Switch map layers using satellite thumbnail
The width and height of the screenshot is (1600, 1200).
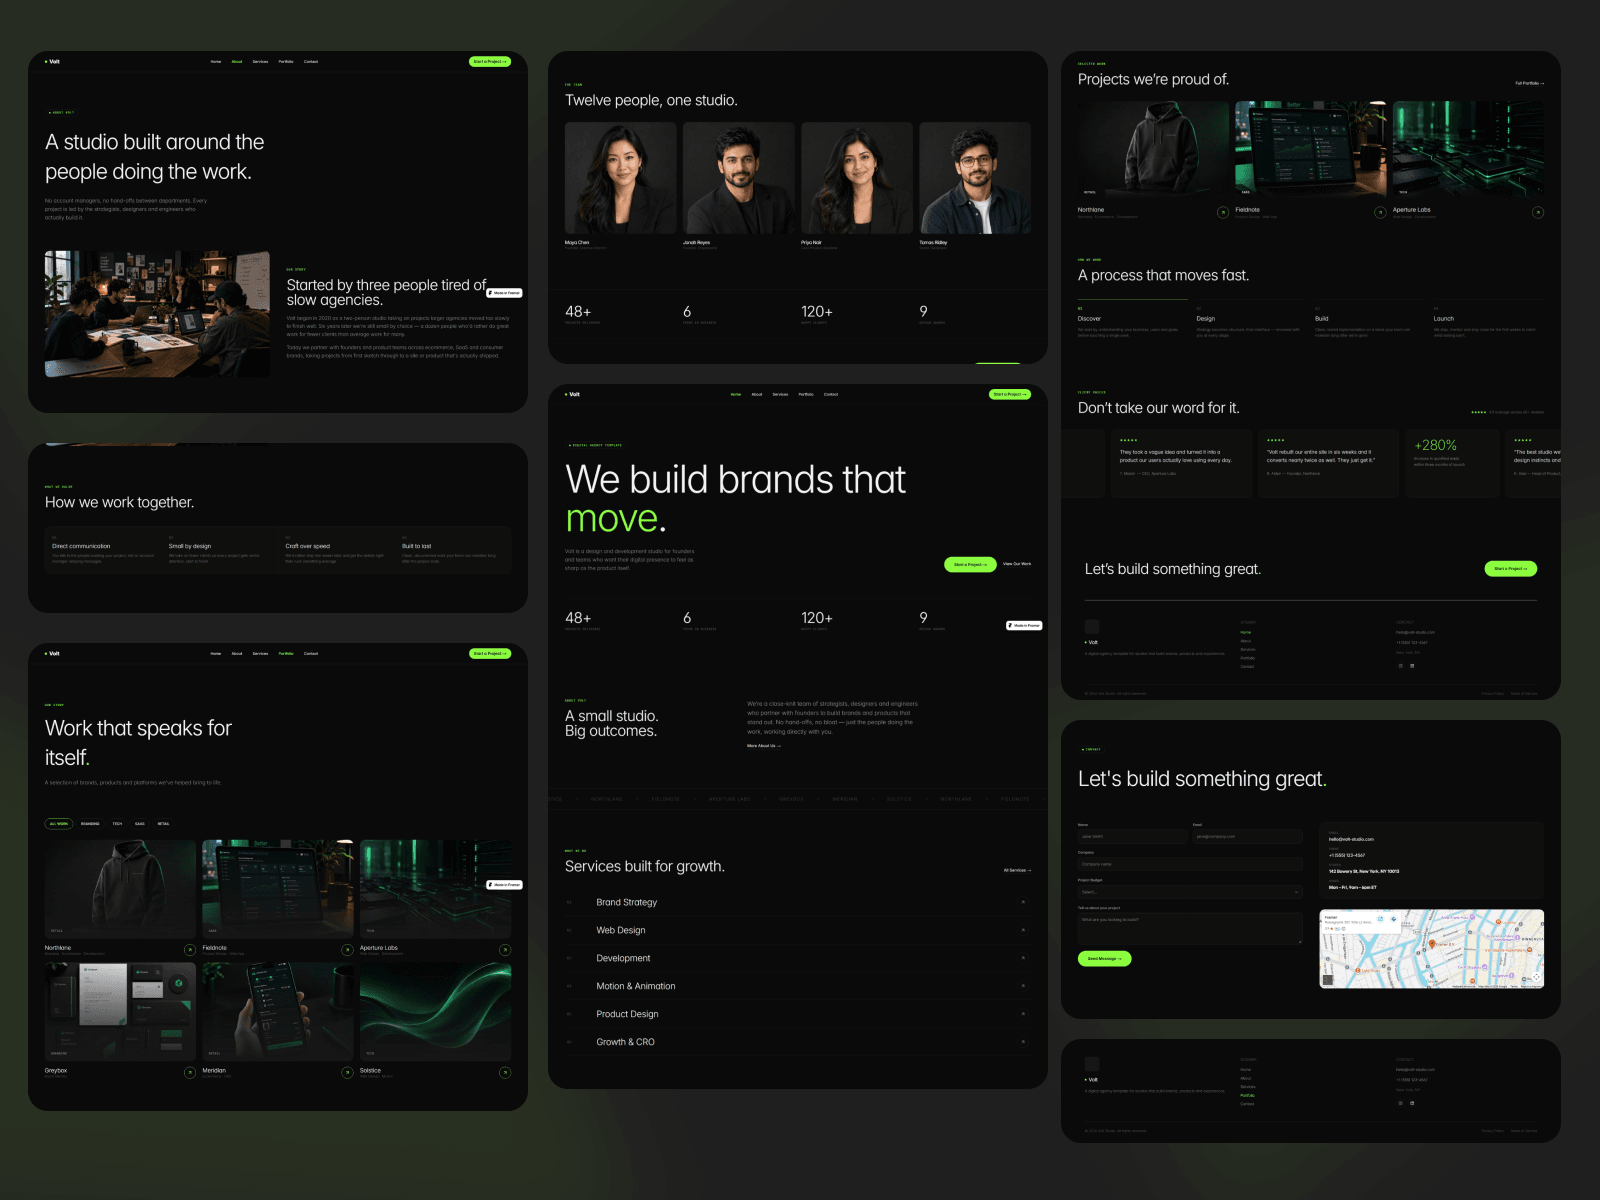click(1328, 980)
